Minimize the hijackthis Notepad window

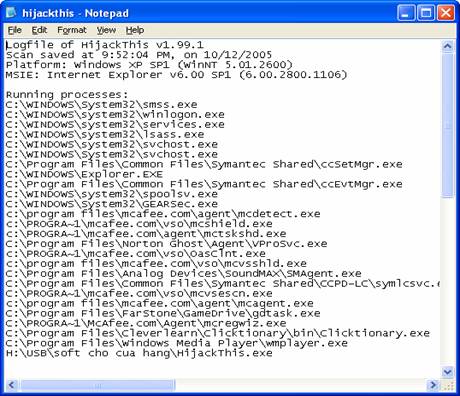406,13
